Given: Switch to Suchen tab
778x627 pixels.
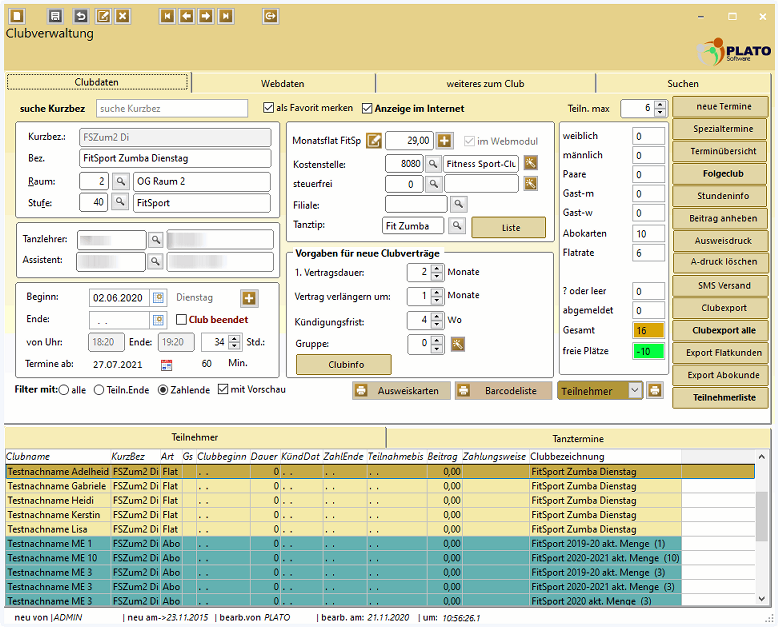Looking at the screenshot, I should (x=683, y=83).
